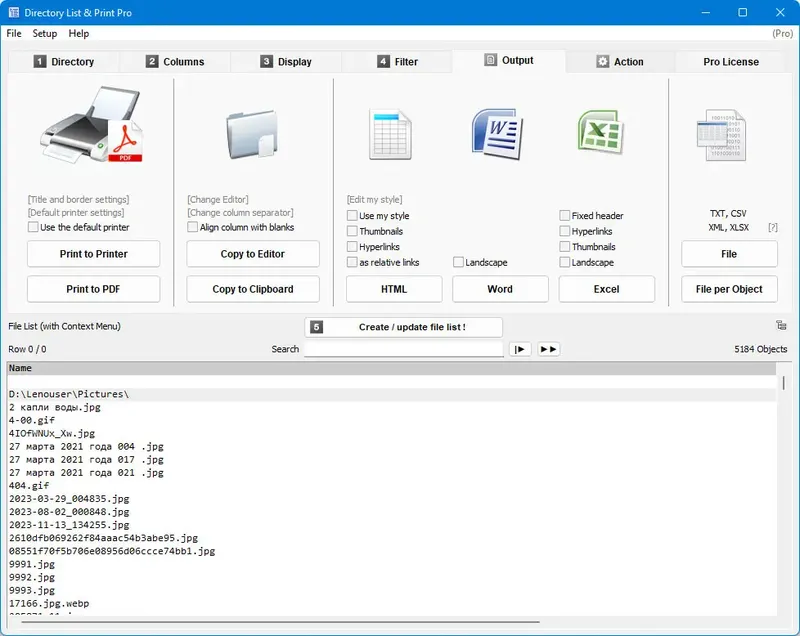Enable Use the default printer checkbox
This screenshot has width=800, height=636.
pyautogui.click(x=33, y=227)
